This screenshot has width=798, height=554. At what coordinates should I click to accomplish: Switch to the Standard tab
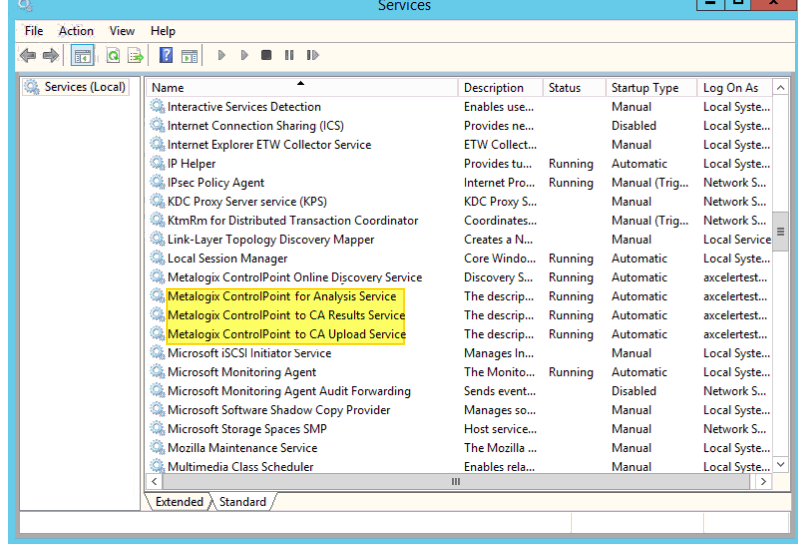[243, 502]
